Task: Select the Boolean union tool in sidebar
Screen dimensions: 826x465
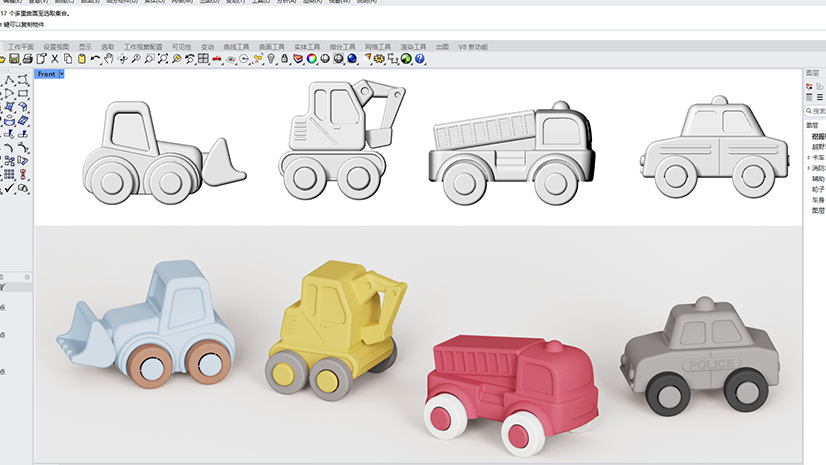Action: 23,188
